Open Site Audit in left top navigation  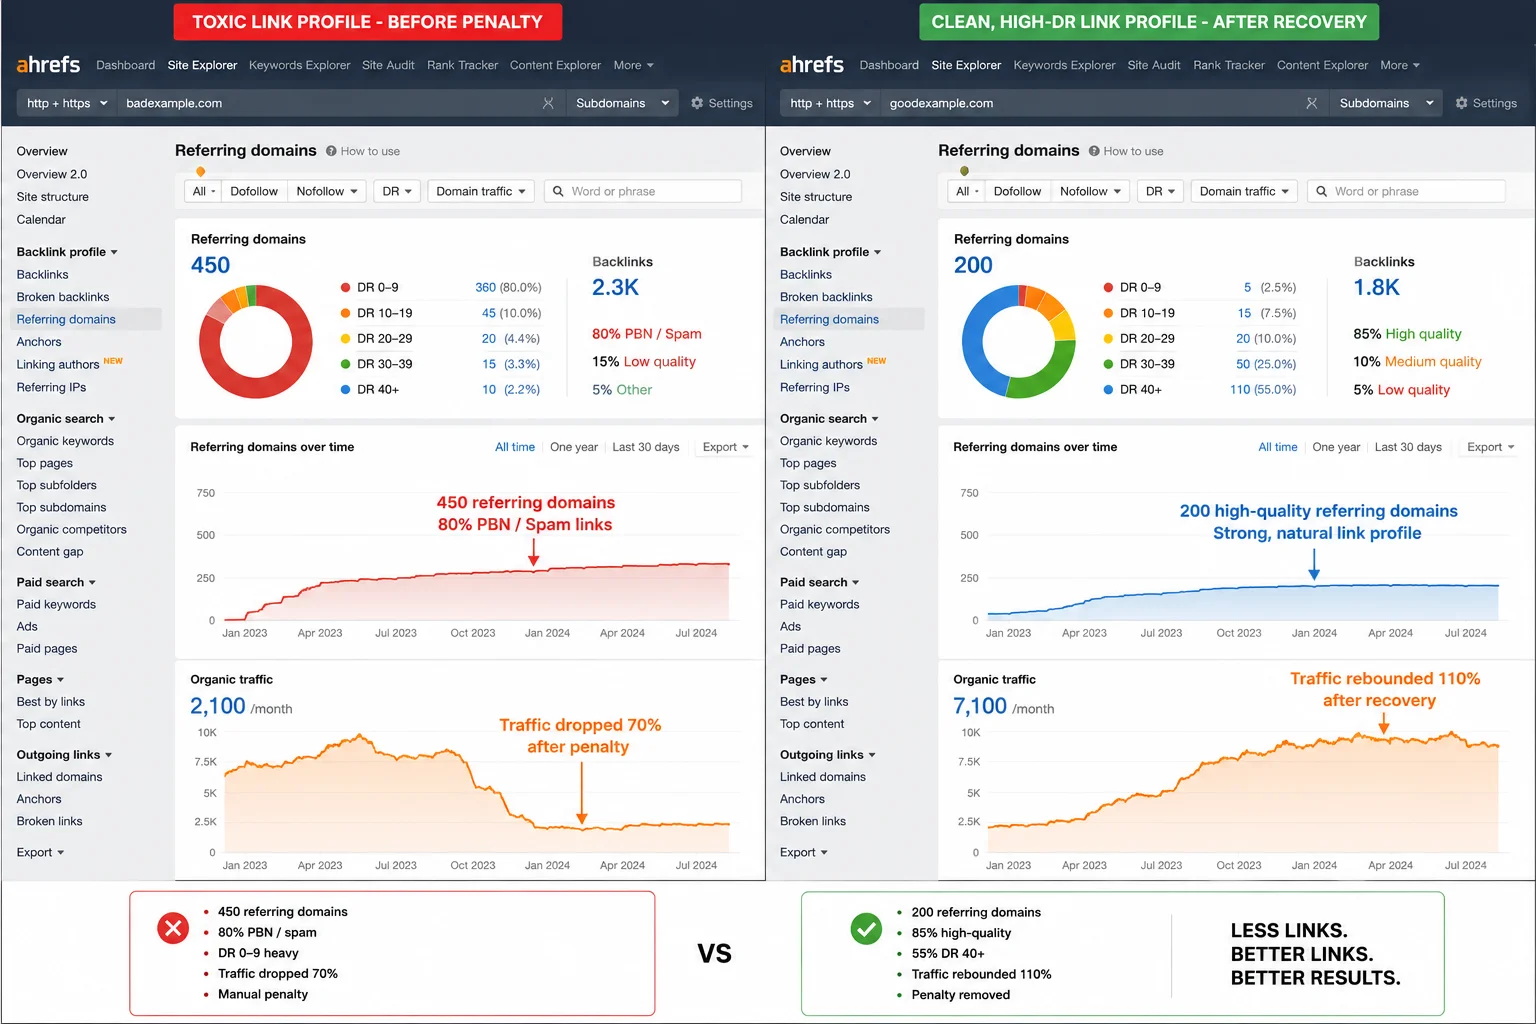tap(388, 65)
